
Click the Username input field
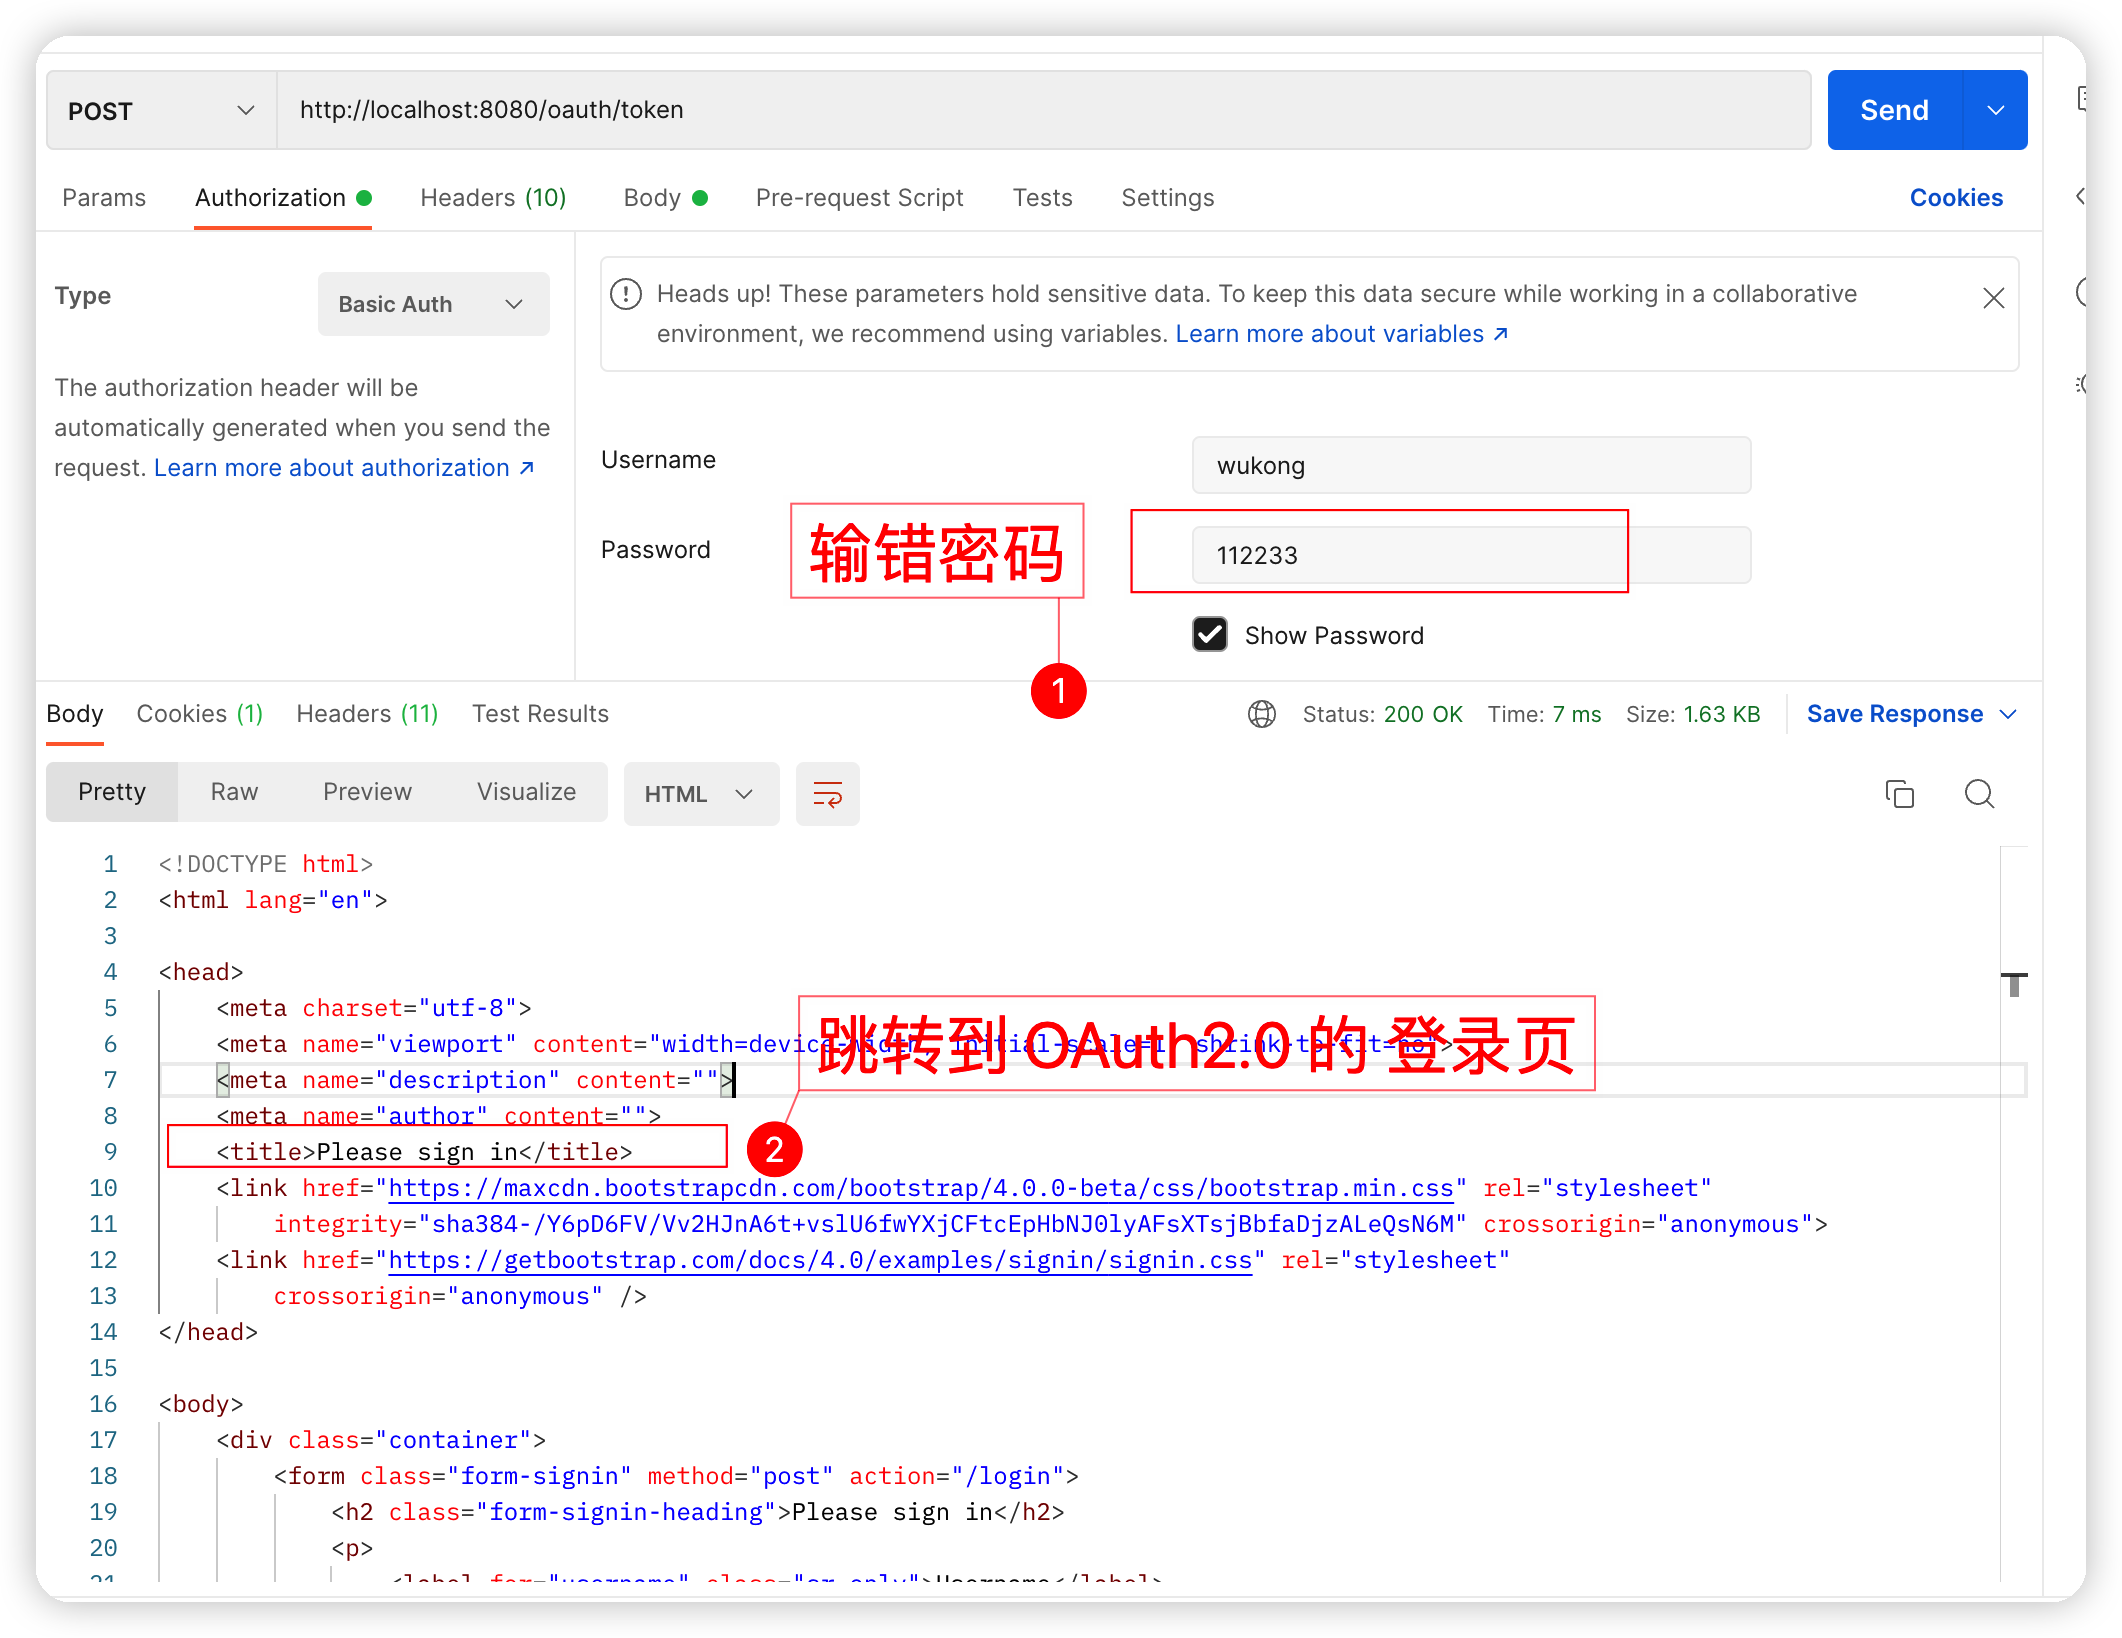pos(1470,466)
